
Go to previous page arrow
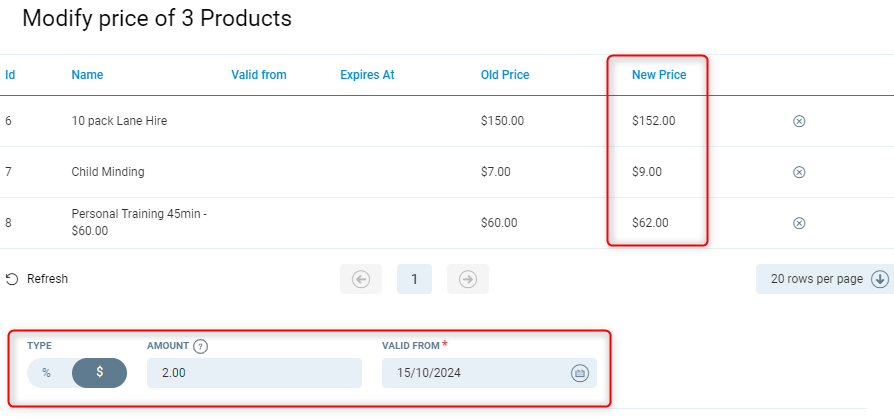[x=361, y=279]
